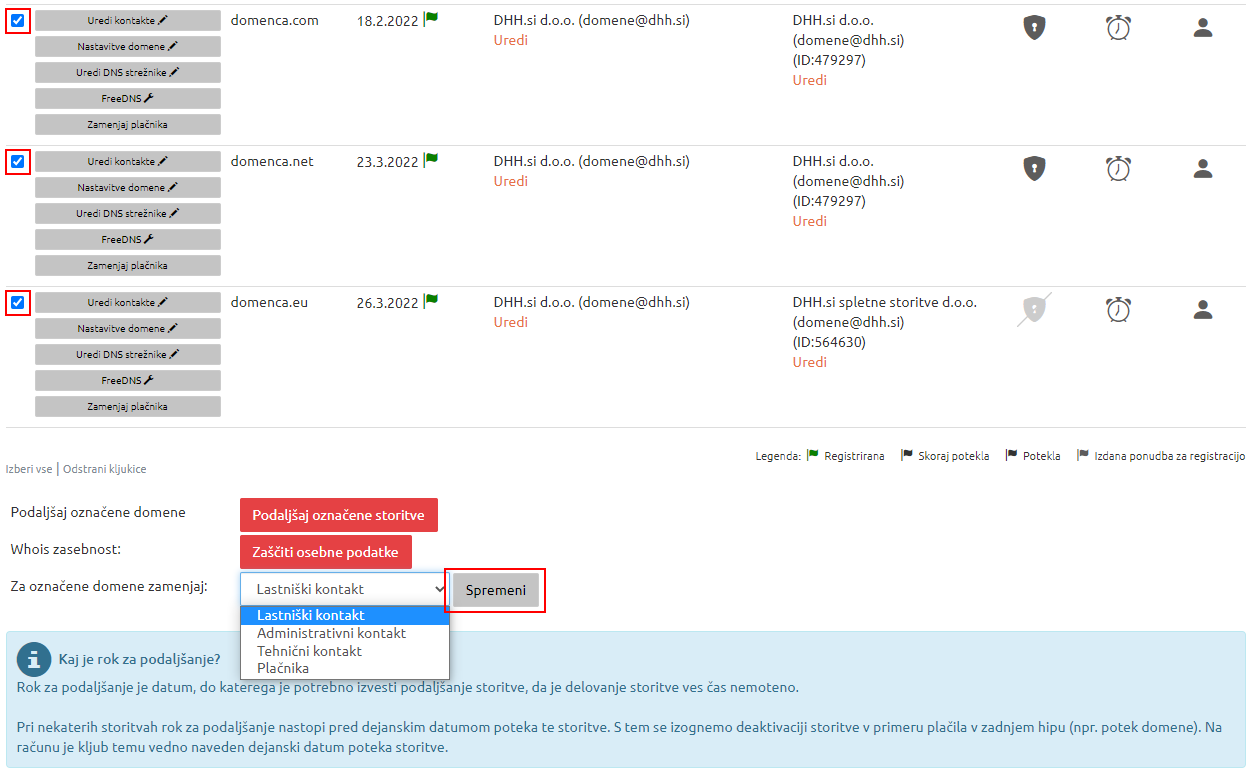Click Uredi under ID:479297 in domenca.com row
Image resolution: width=1253 pixels, height=777 pixels.
click(810, 80)
